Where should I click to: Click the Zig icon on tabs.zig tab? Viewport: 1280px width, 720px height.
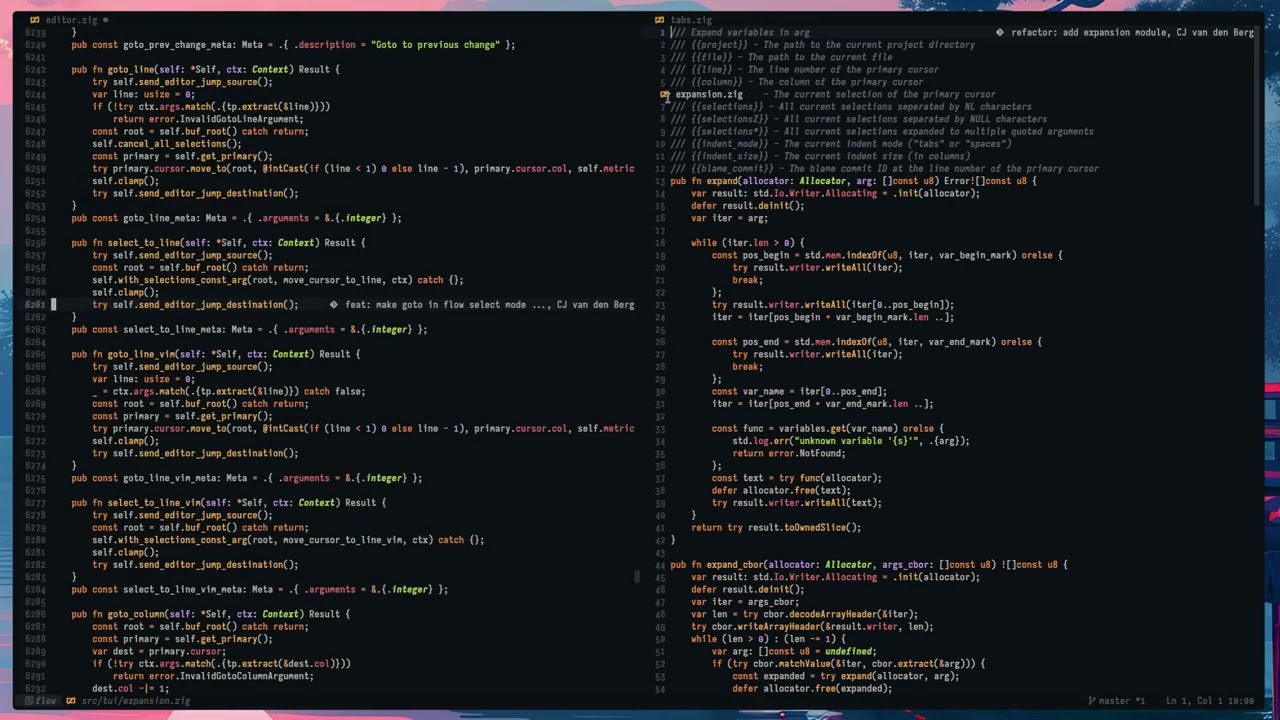(660, 19)
